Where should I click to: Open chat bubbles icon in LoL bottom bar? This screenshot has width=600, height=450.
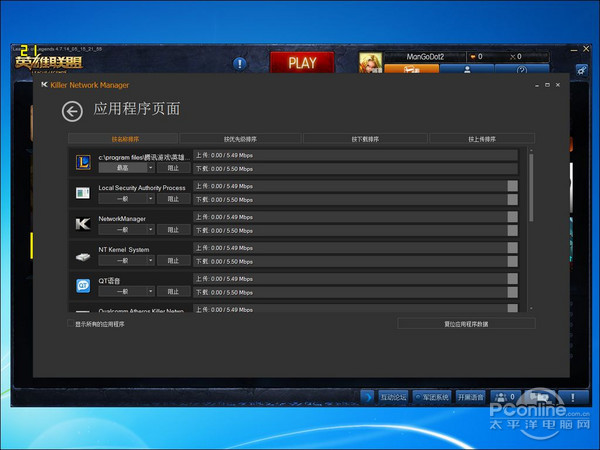[x=539, y=397]
